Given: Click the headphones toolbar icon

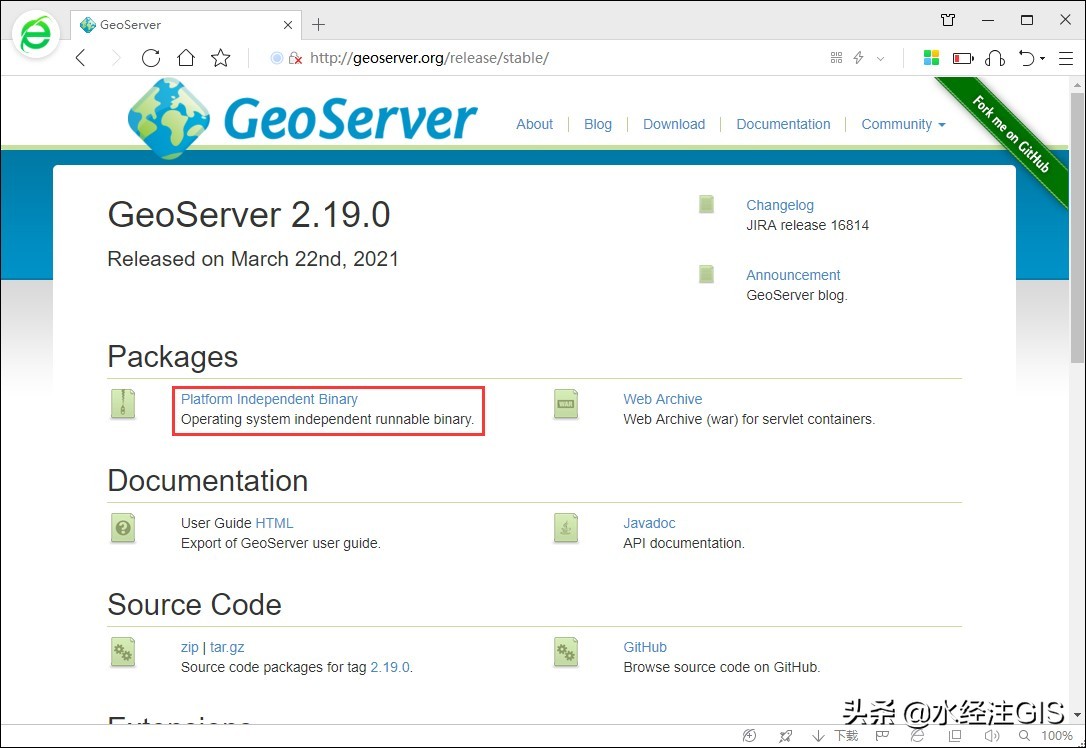Looking at the screenshot, I should 995,58.
